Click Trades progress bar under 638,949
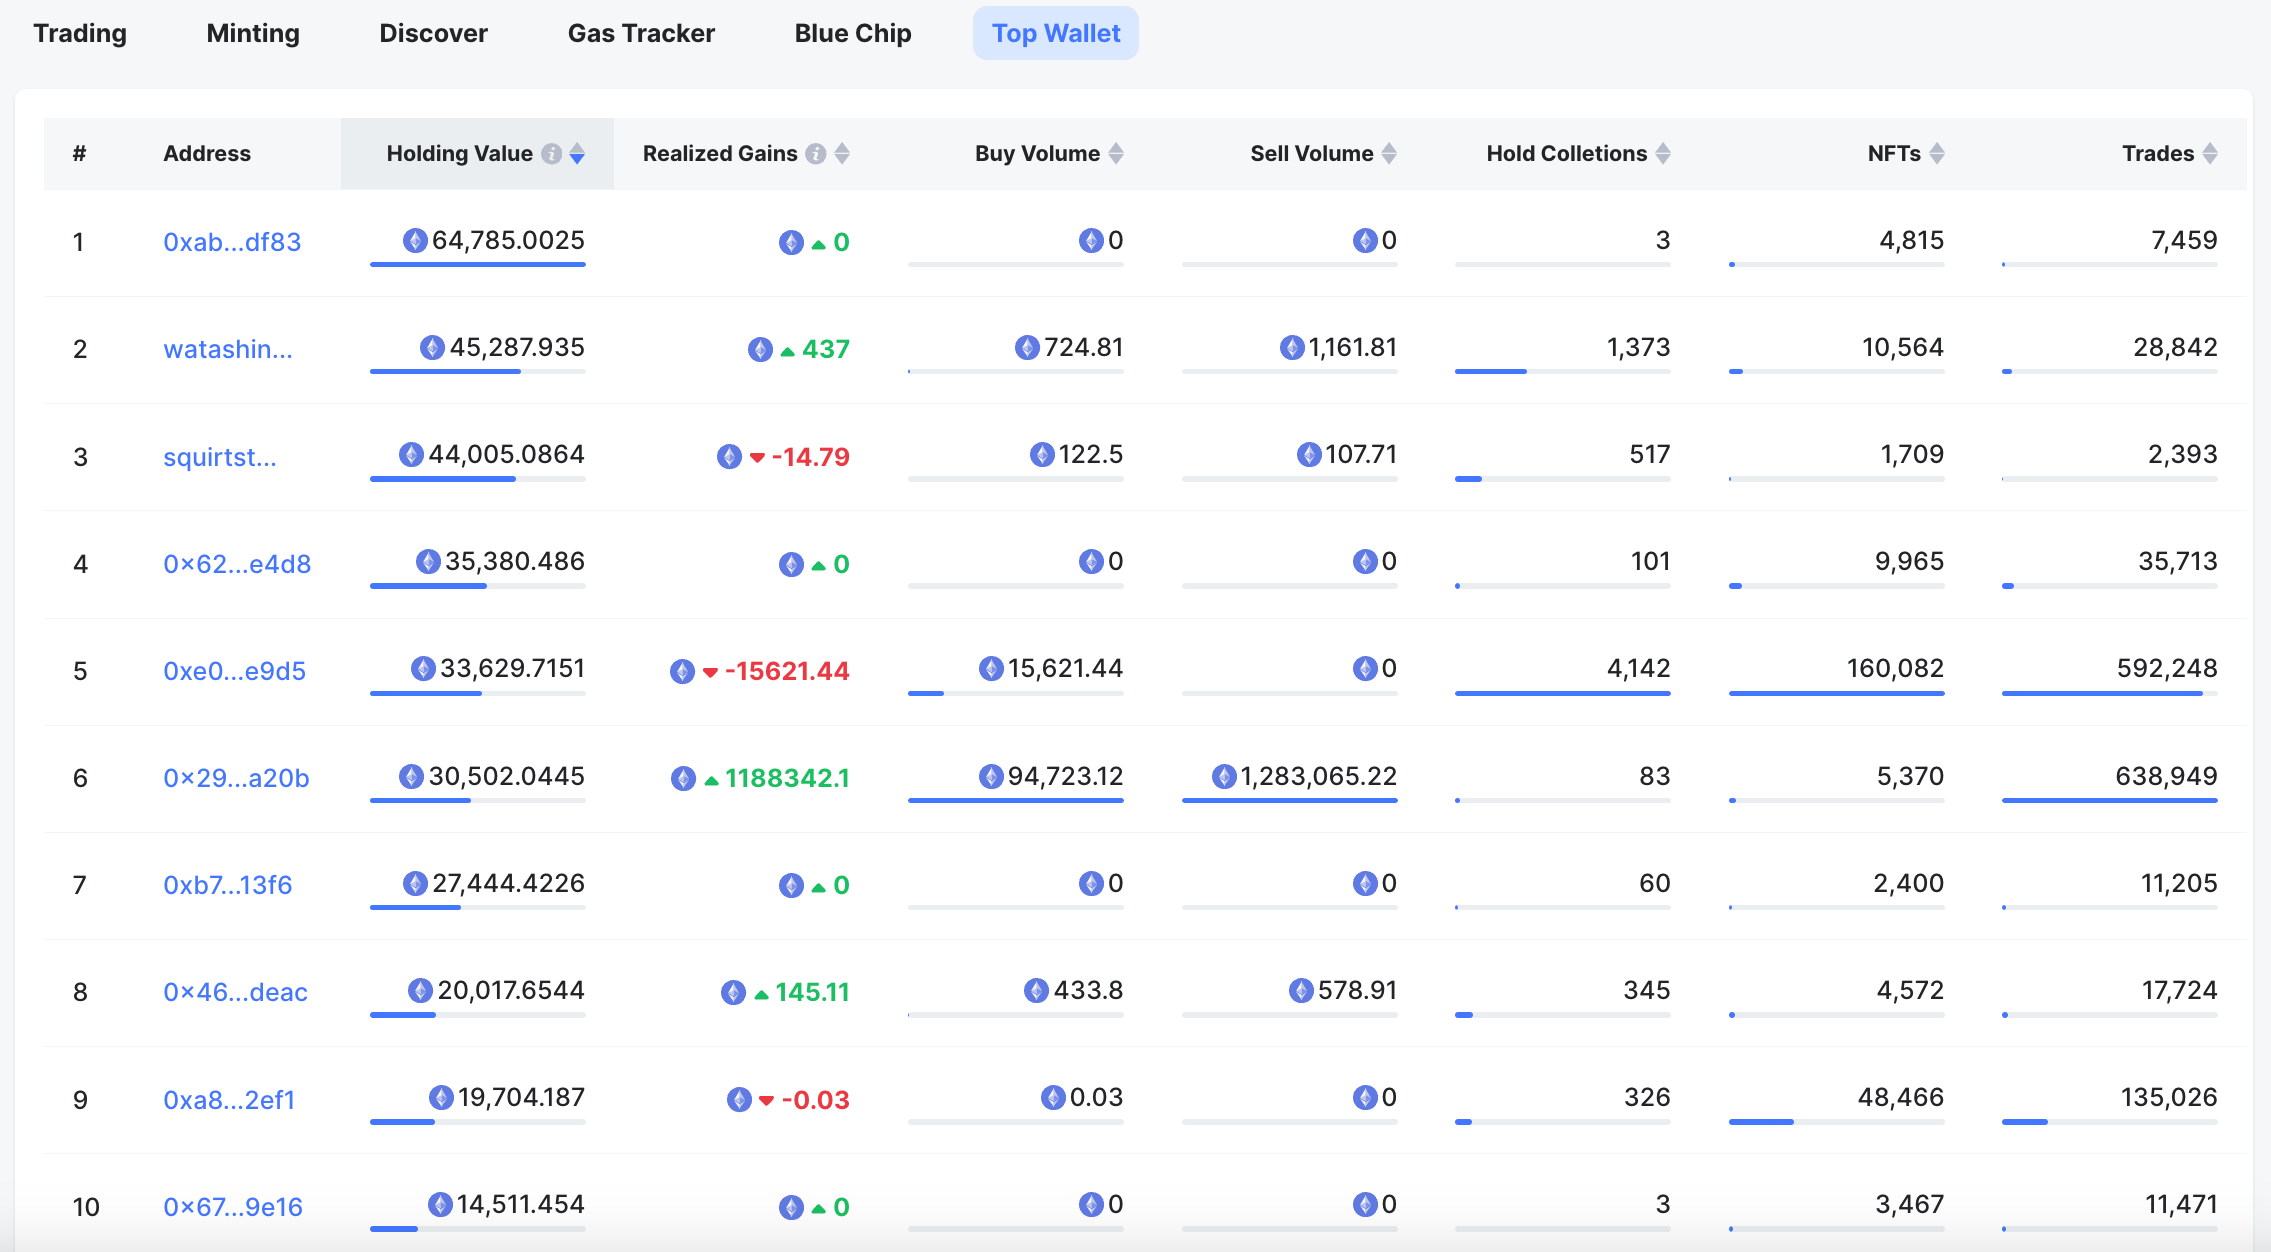The height and width of the screenshot is (1252, 2271). tap(2110, 800)
